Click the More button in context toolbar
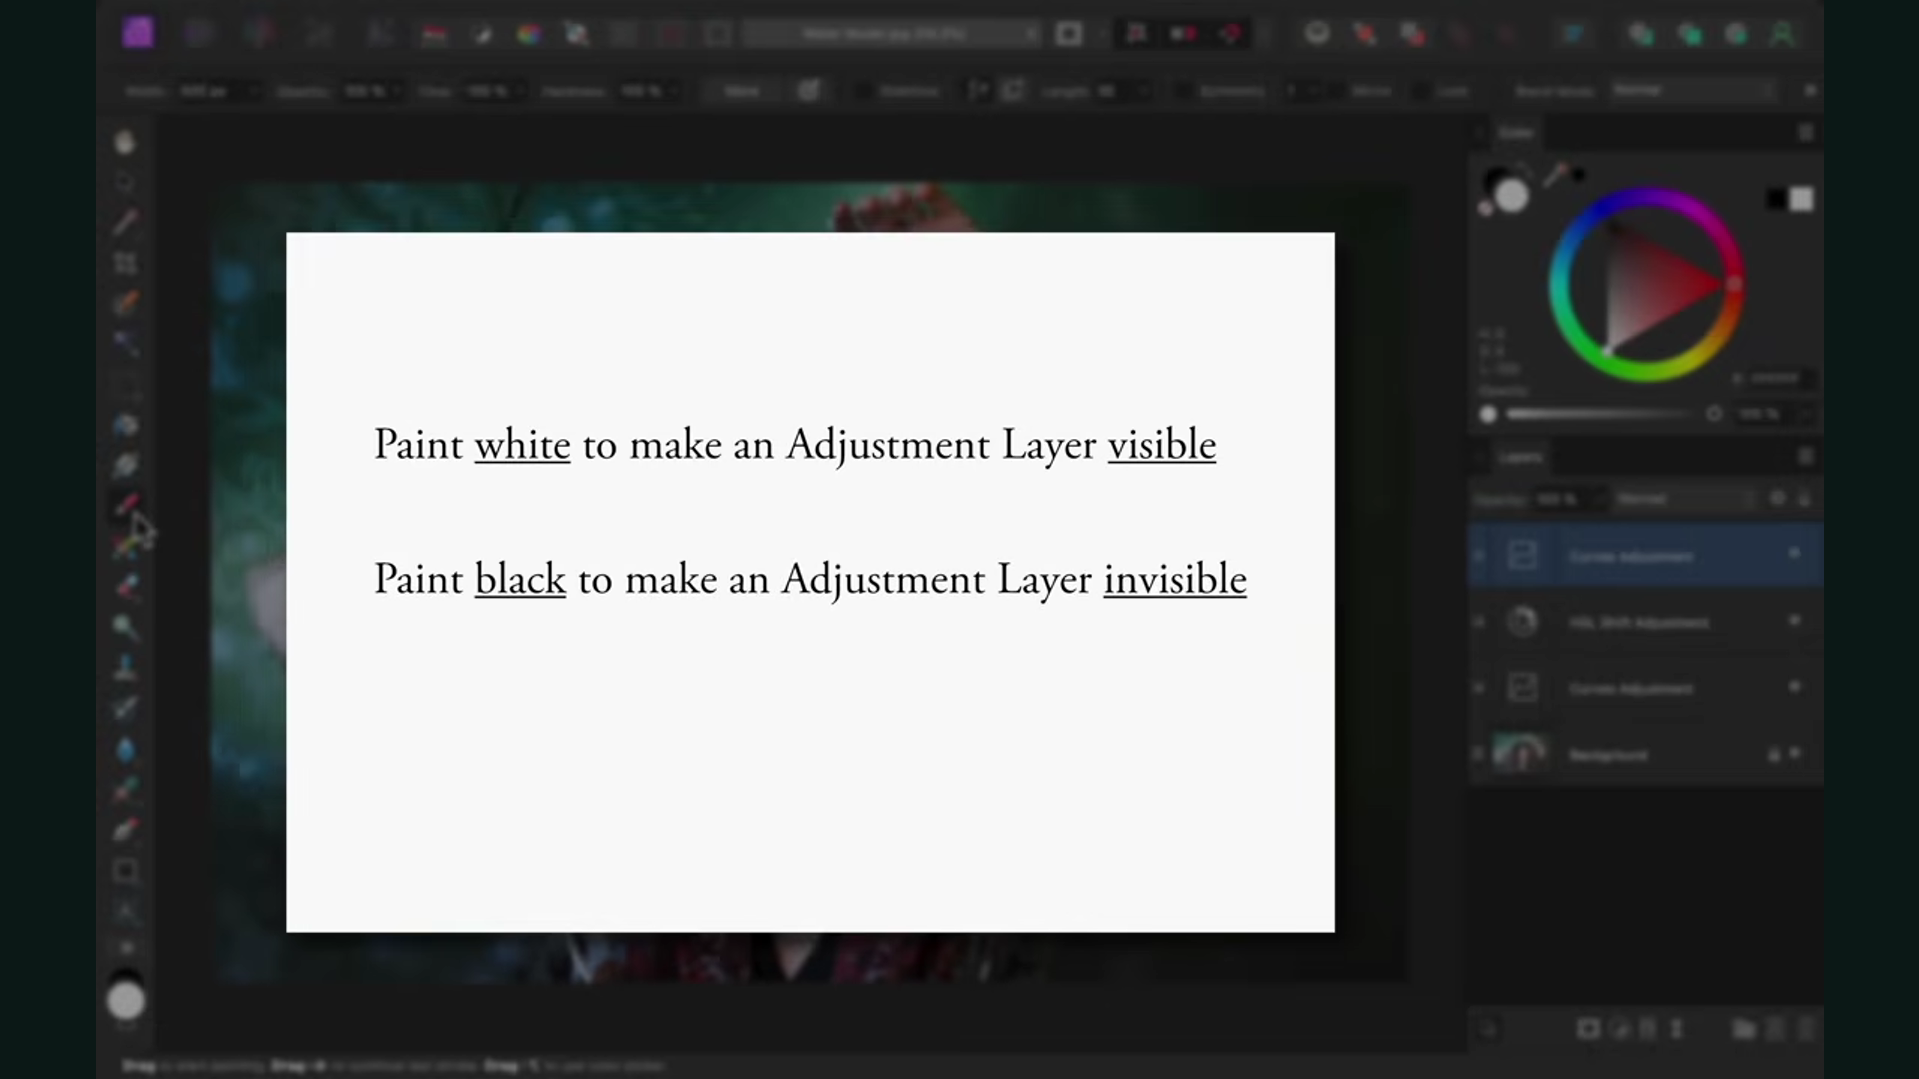The height and width of the screenshot is (1079, 1919). (x=741, y=91)
